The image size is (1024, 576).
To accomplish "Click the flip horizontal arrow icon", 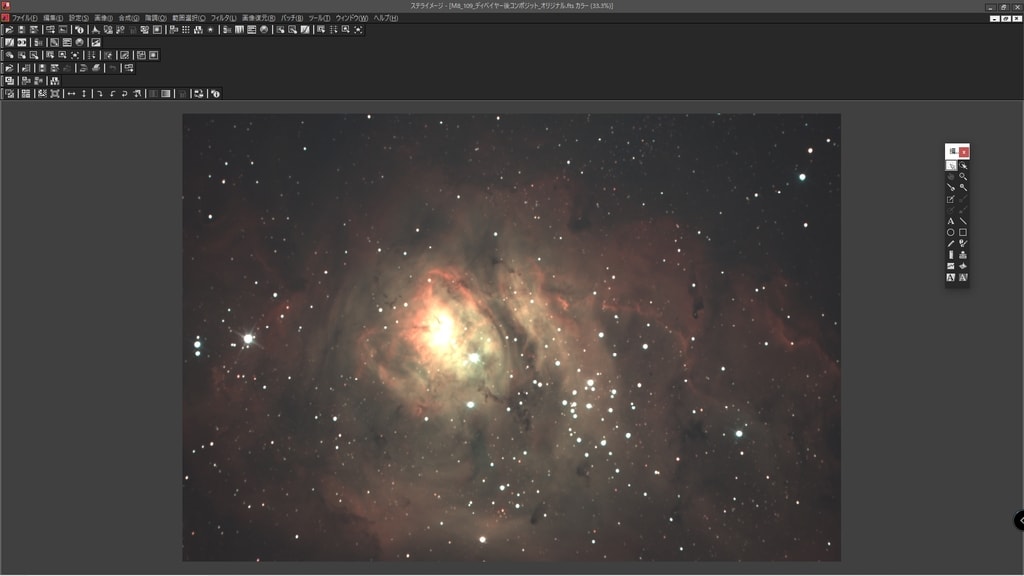I will point(71,93).
